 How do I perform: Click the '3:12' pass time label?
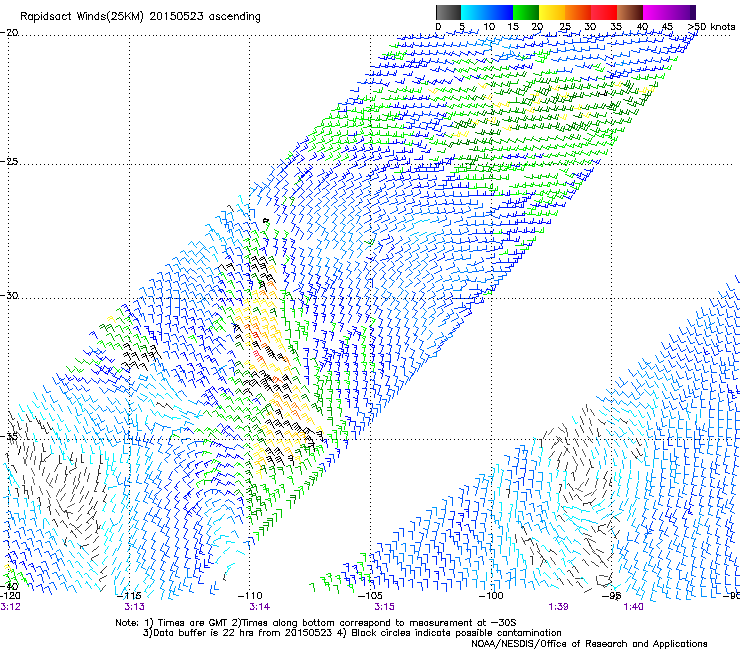tap(10, 607)
